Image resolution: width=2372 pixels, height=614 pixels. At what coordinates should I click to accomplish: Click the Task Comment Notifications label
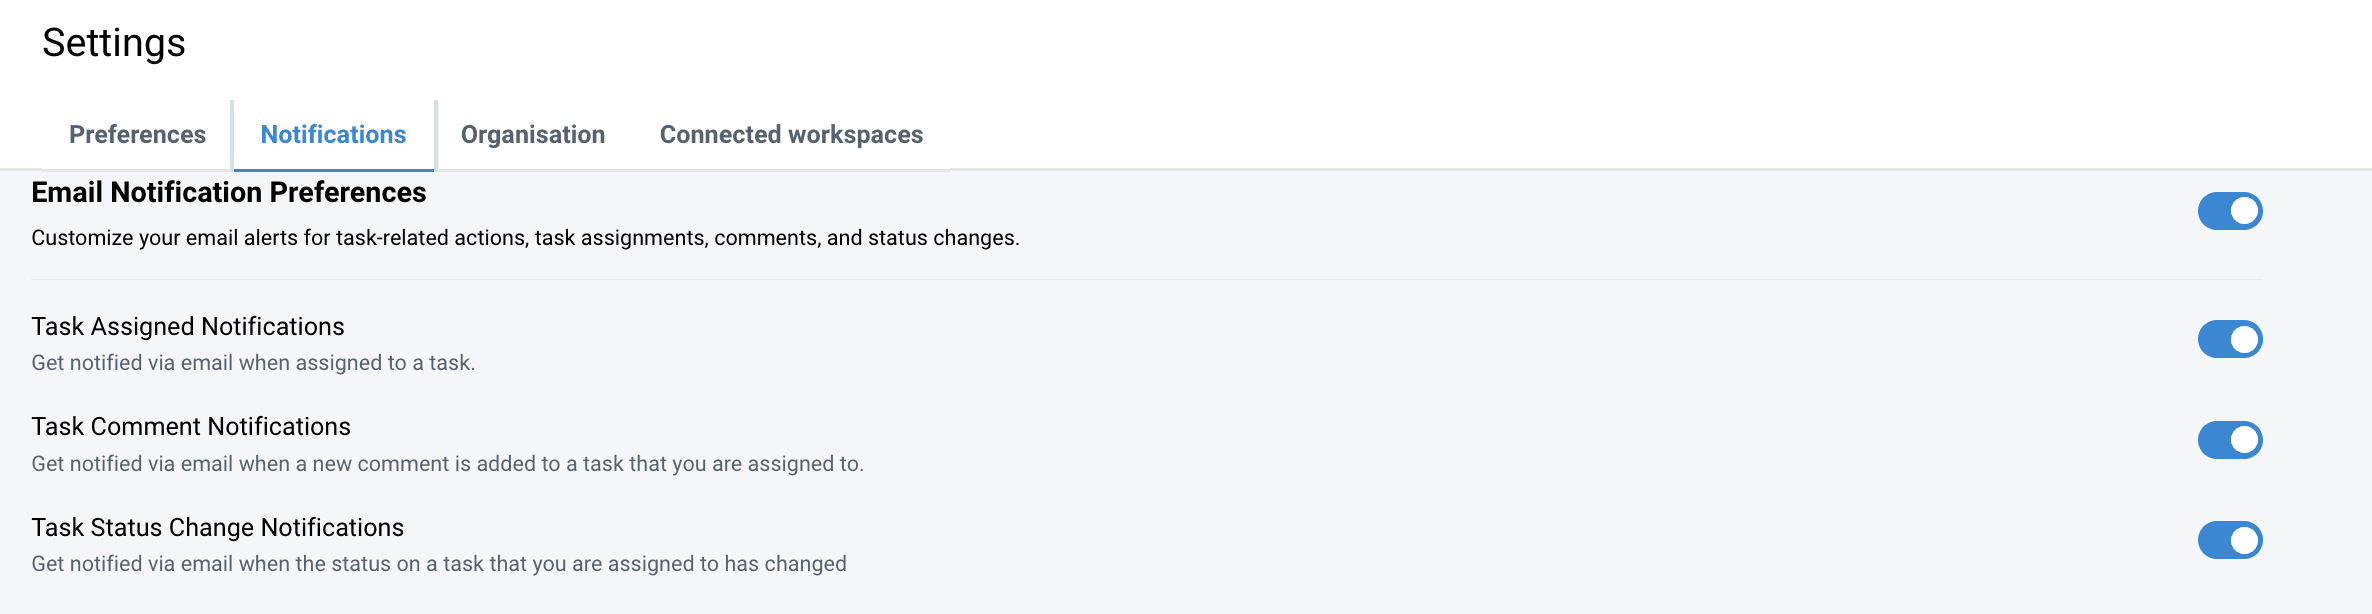[191, 427]
